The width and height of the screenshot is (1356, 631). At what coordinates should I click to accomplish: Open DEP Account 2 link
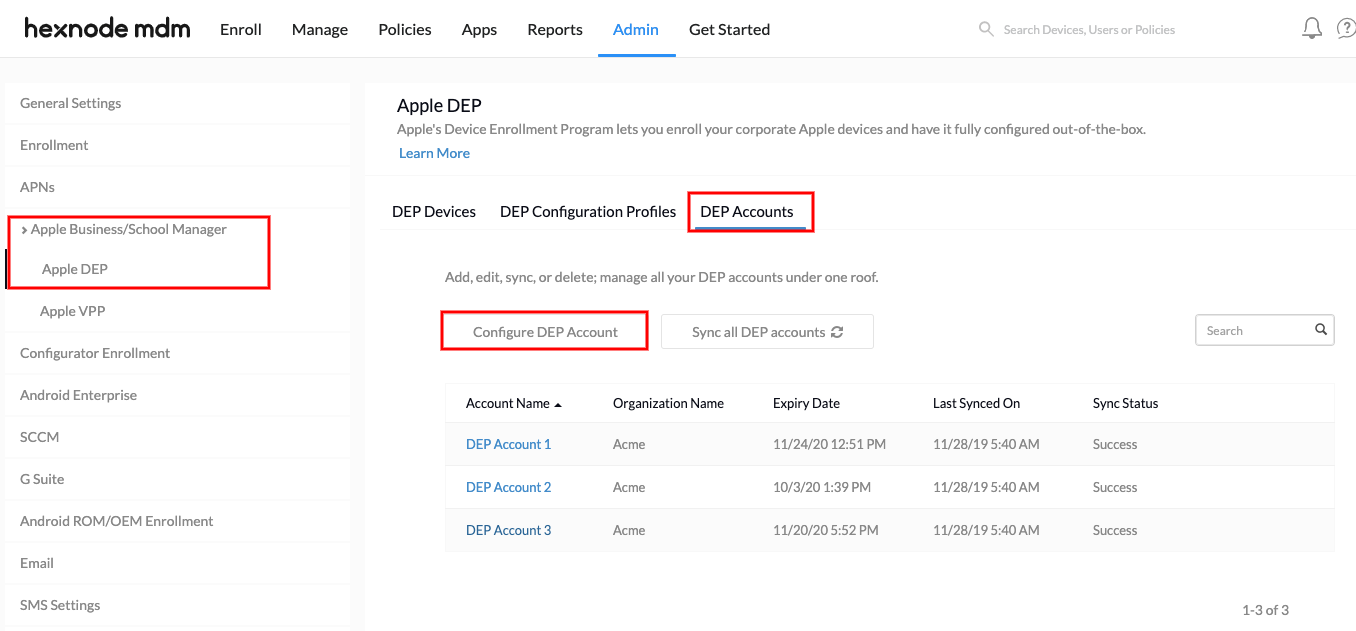pos(508,487)
